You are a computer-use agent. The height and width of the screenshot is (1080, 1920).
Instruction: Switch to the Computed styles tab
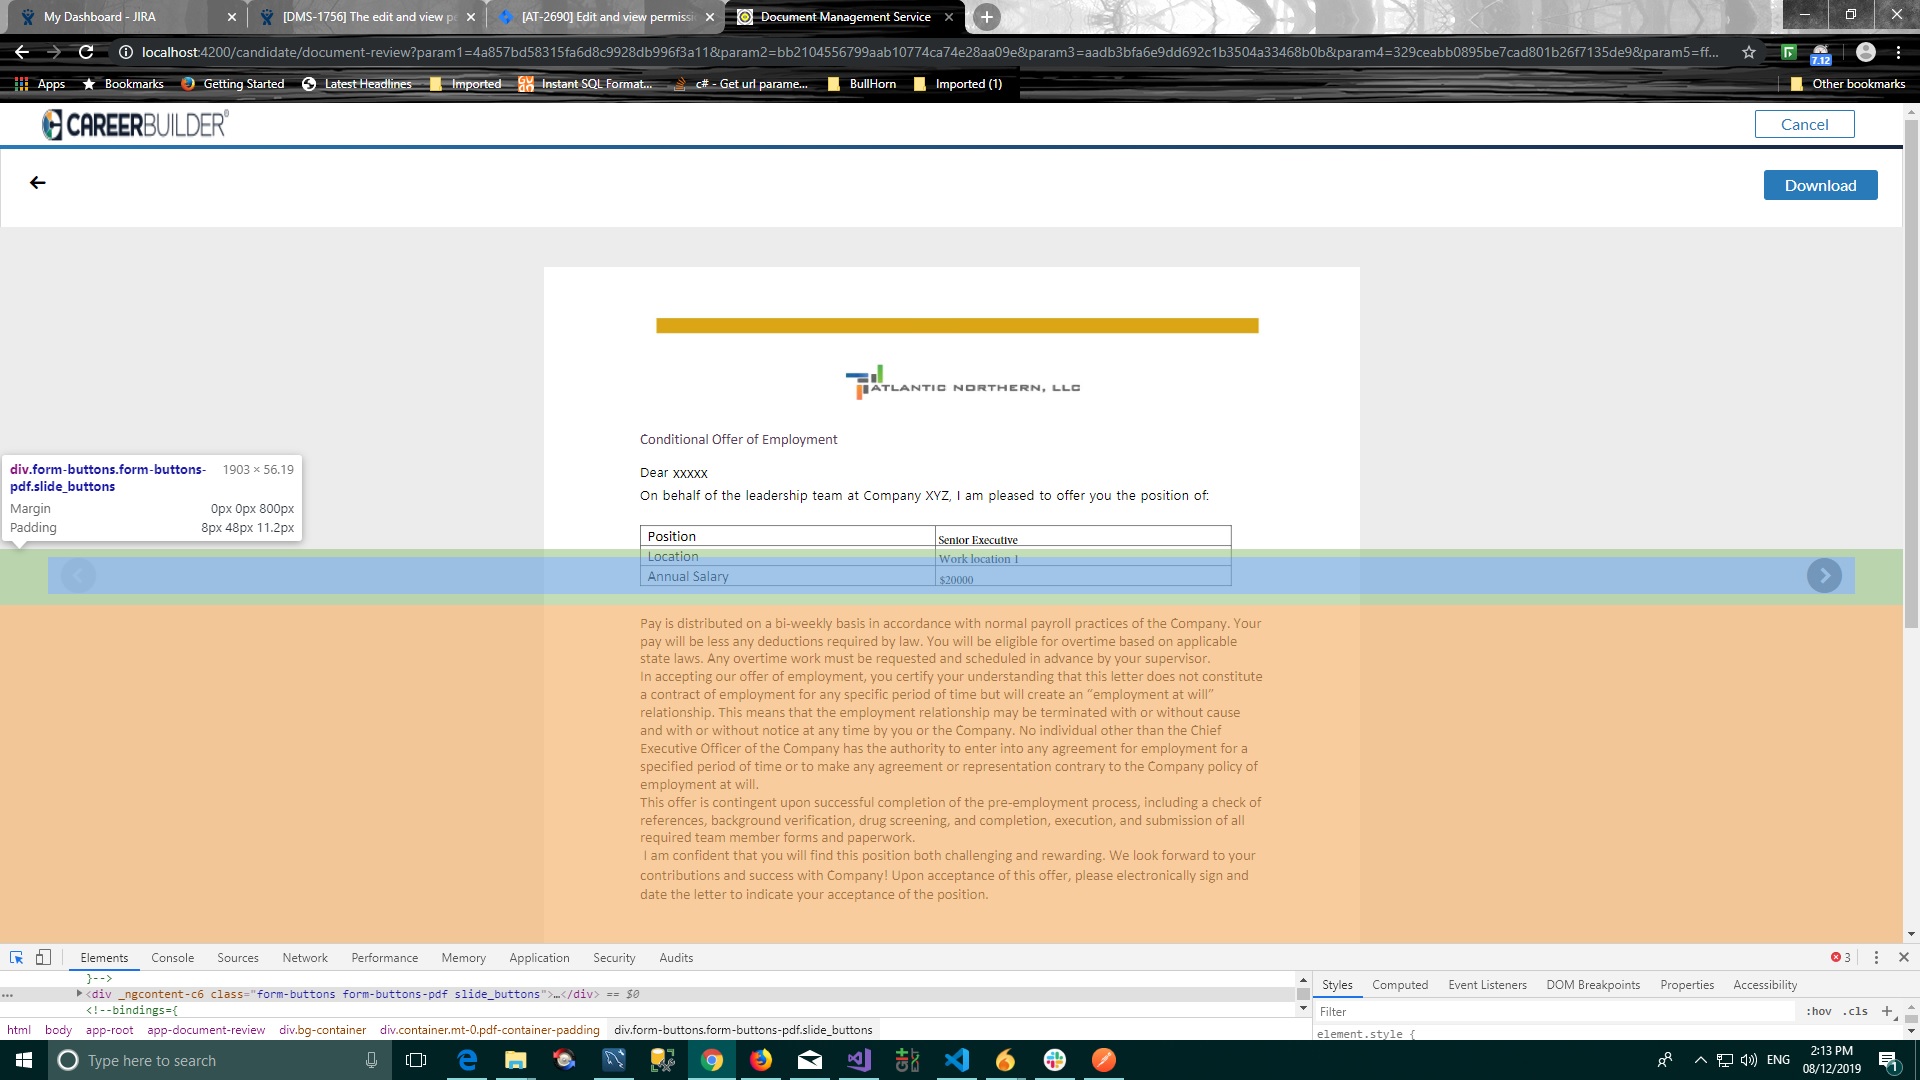click(1399, 985)
